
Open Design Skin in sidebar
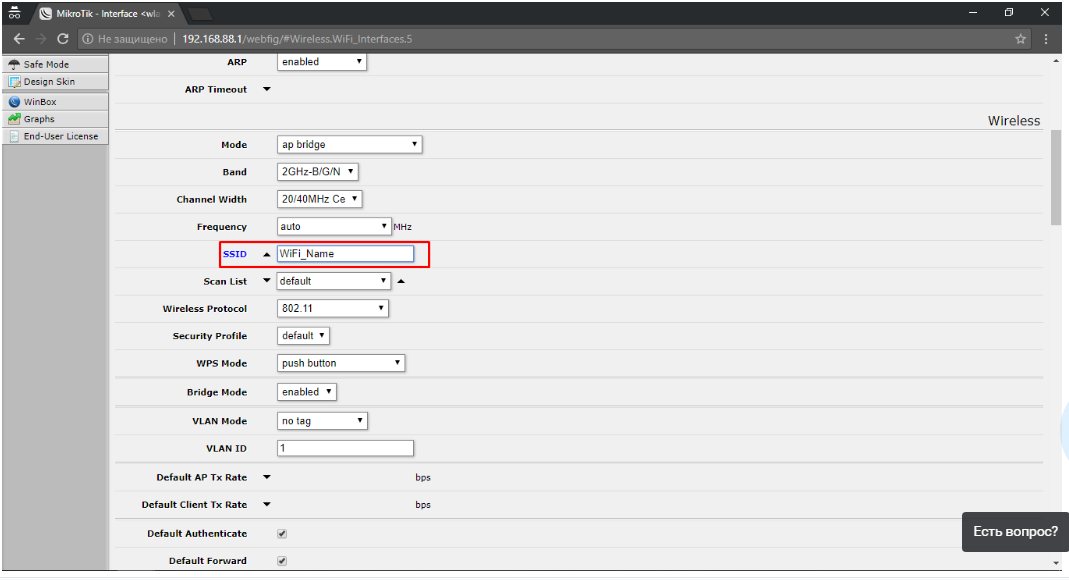55,82
